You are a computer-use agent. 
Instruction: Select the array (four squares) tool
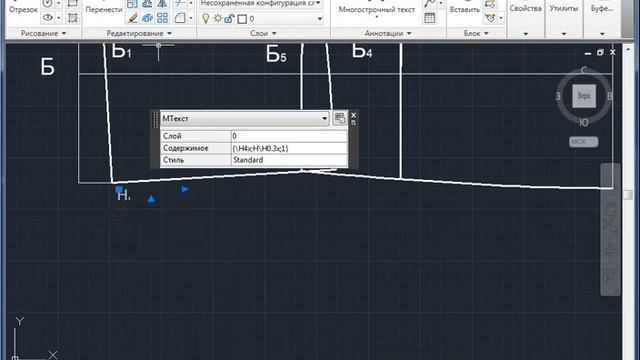click(162, 18)
